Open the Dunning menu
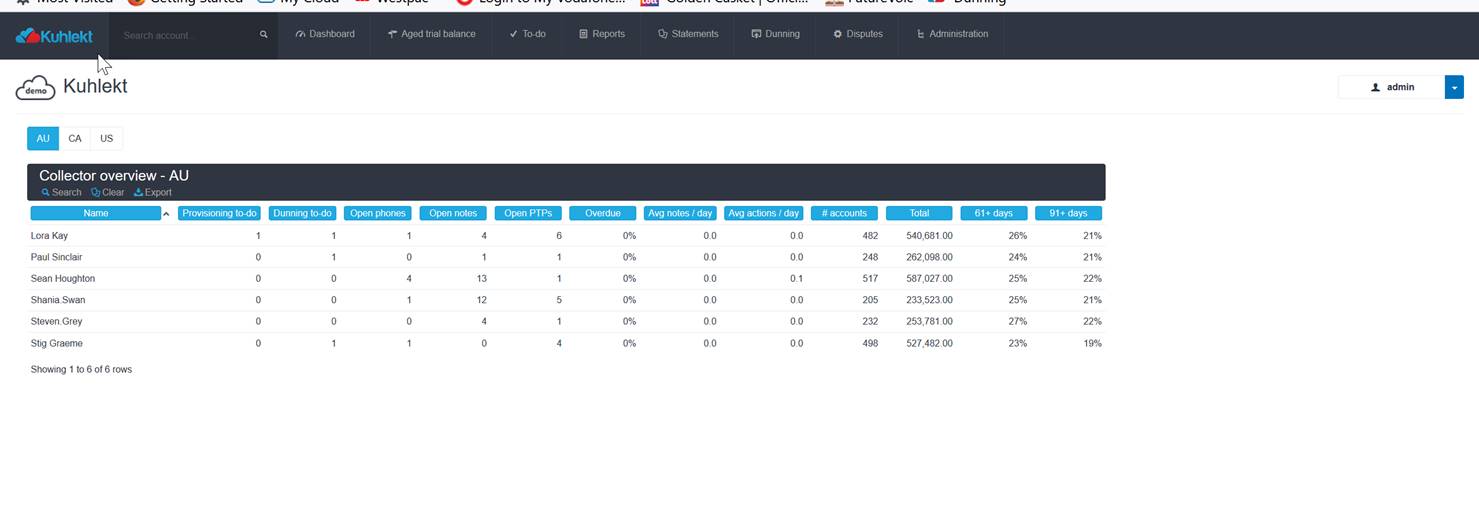Viewport: 1479px width, 512px height. (775, 34)
